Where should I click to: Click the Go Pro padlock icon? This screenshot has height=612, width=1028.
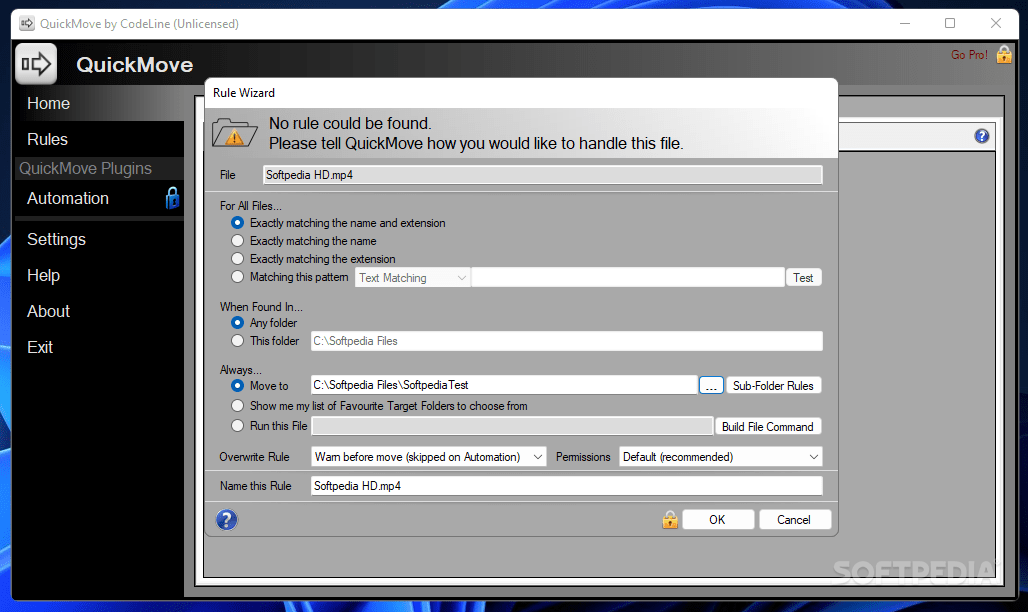coord(1004,54)
